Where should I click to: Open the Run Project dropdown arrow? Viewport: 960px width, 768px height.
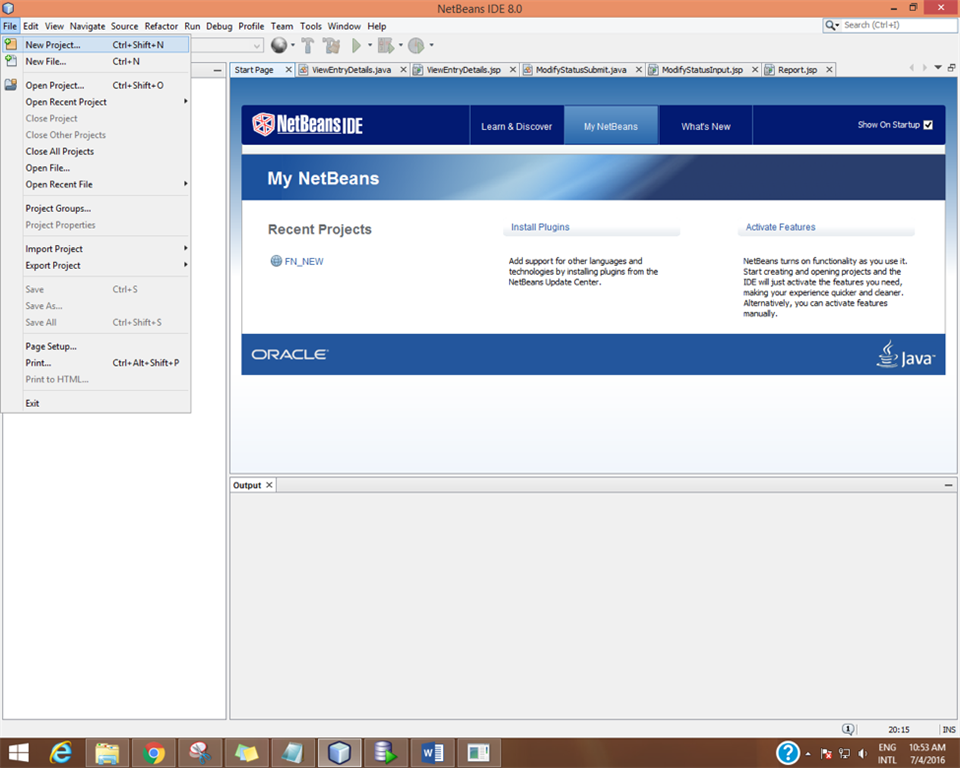pyautogui.click(x=370, y=45)
